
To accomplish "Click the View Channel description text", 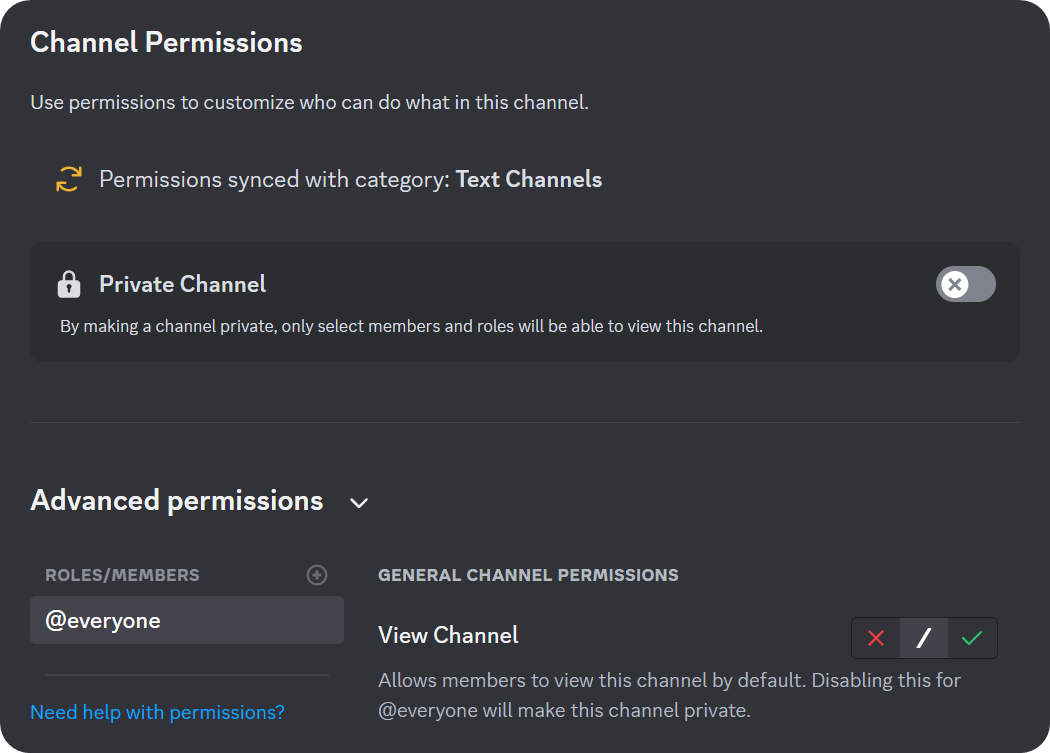I will tap(668, 694).
